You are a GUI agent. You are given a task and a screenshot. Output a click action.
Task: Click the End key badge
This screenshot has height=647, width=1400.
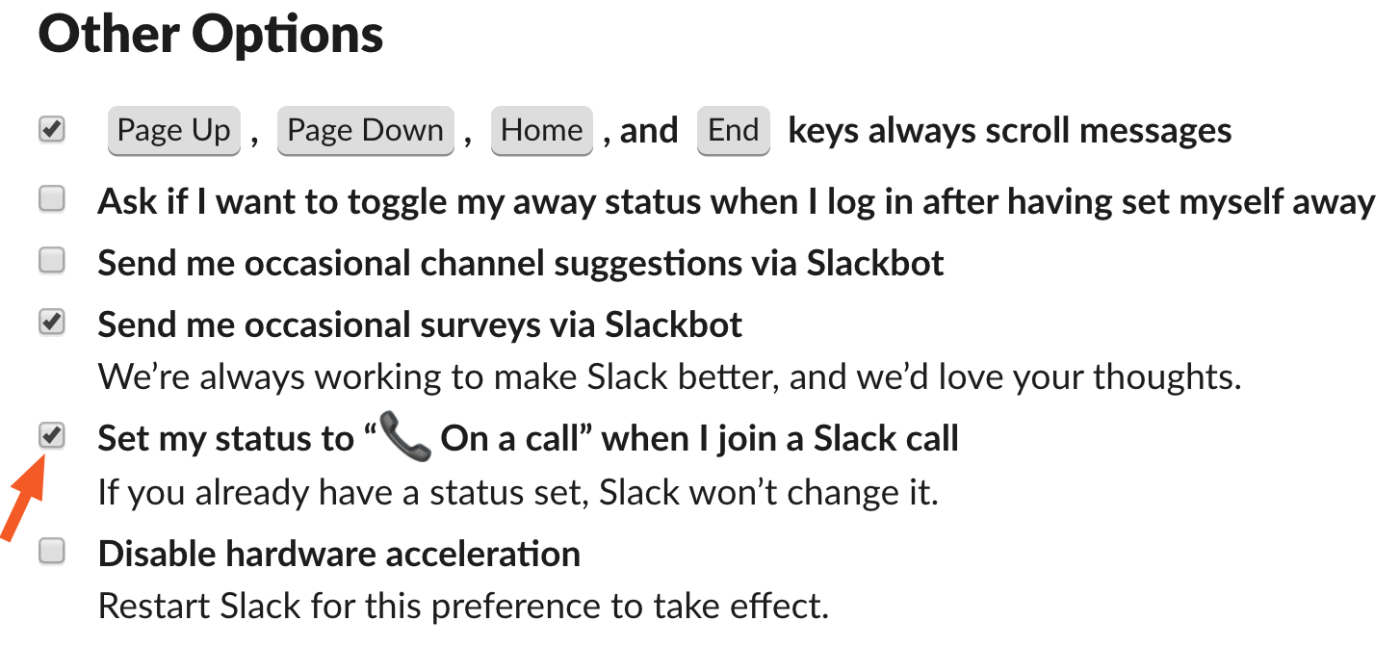733,130
